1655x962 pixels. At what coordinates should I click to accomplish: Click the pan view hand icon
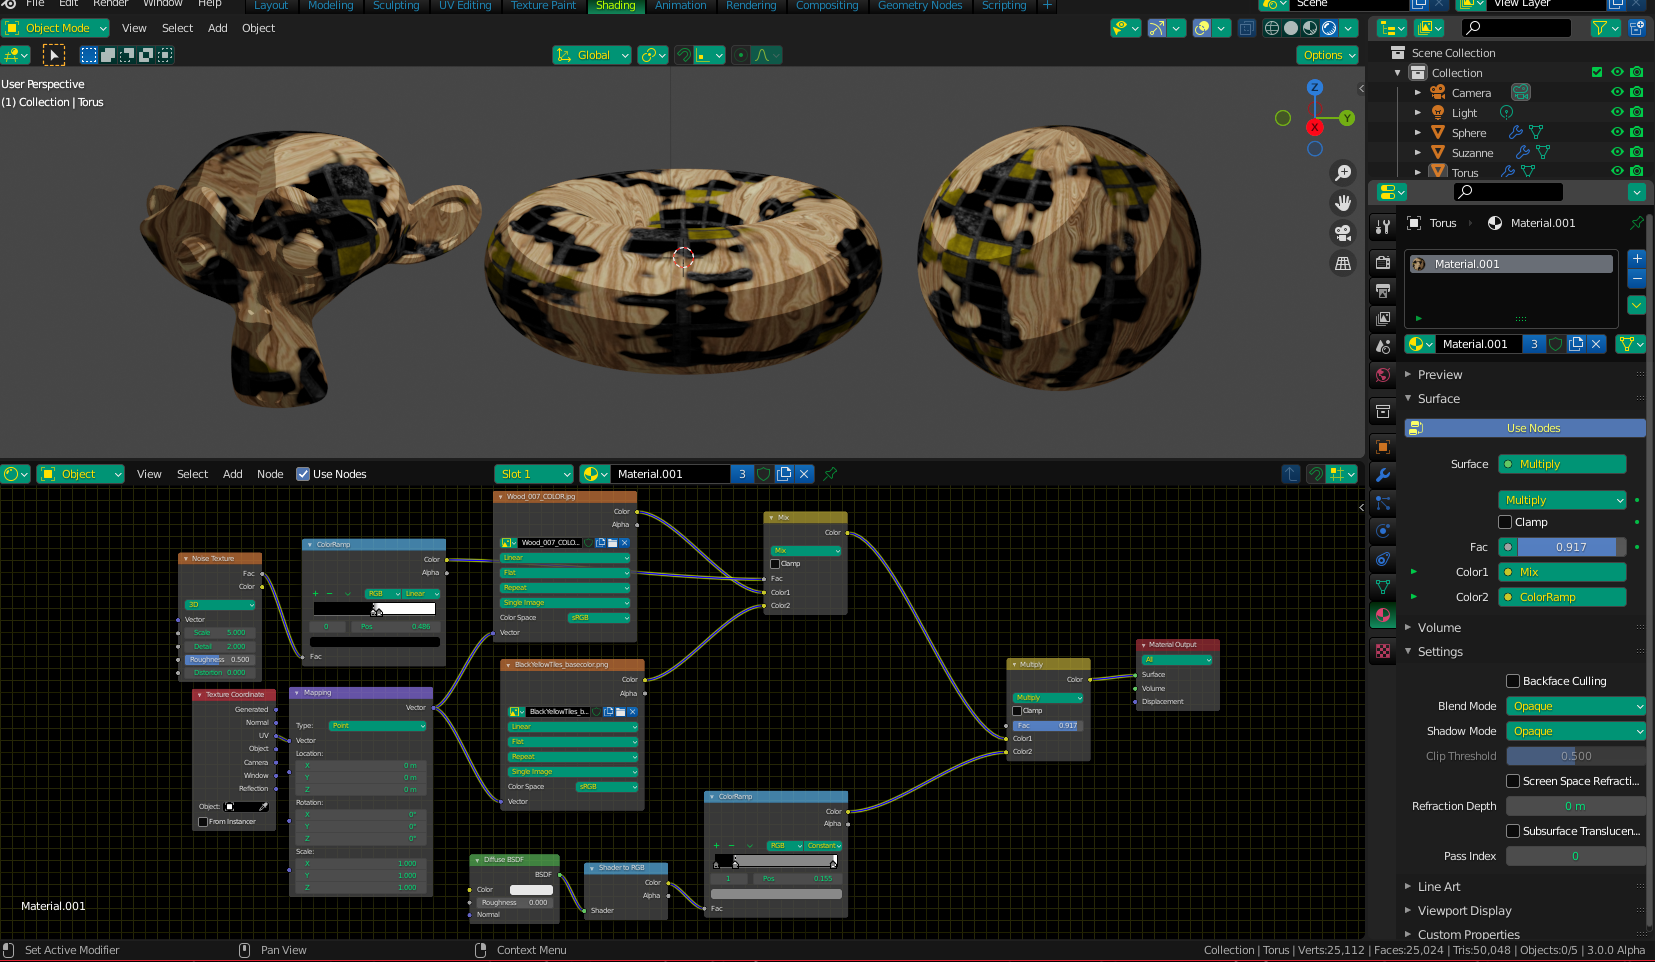tap(1343, 203)
